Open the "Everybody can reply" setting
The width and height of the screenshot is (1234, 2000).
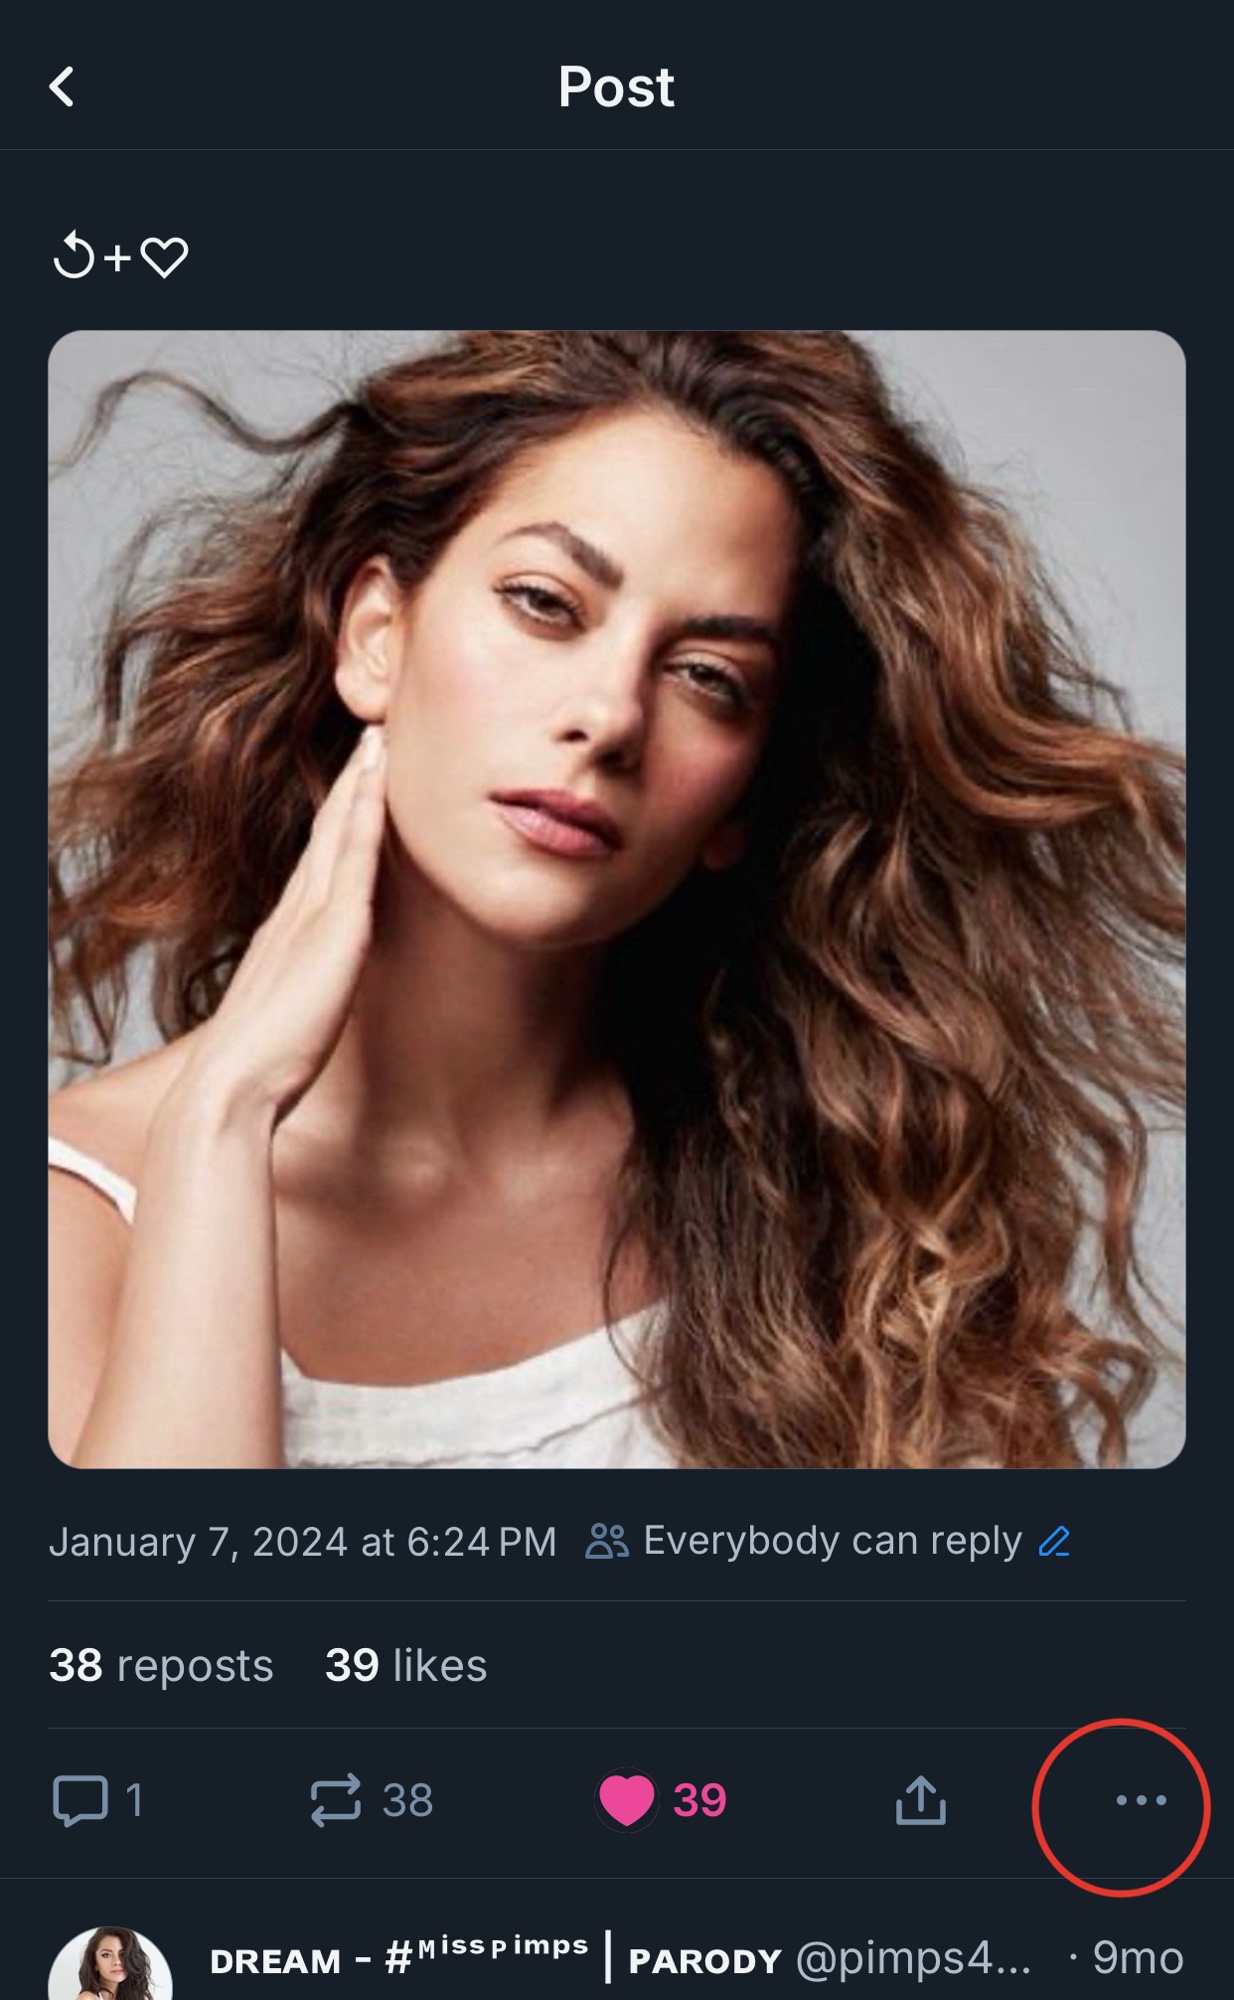832,1541
